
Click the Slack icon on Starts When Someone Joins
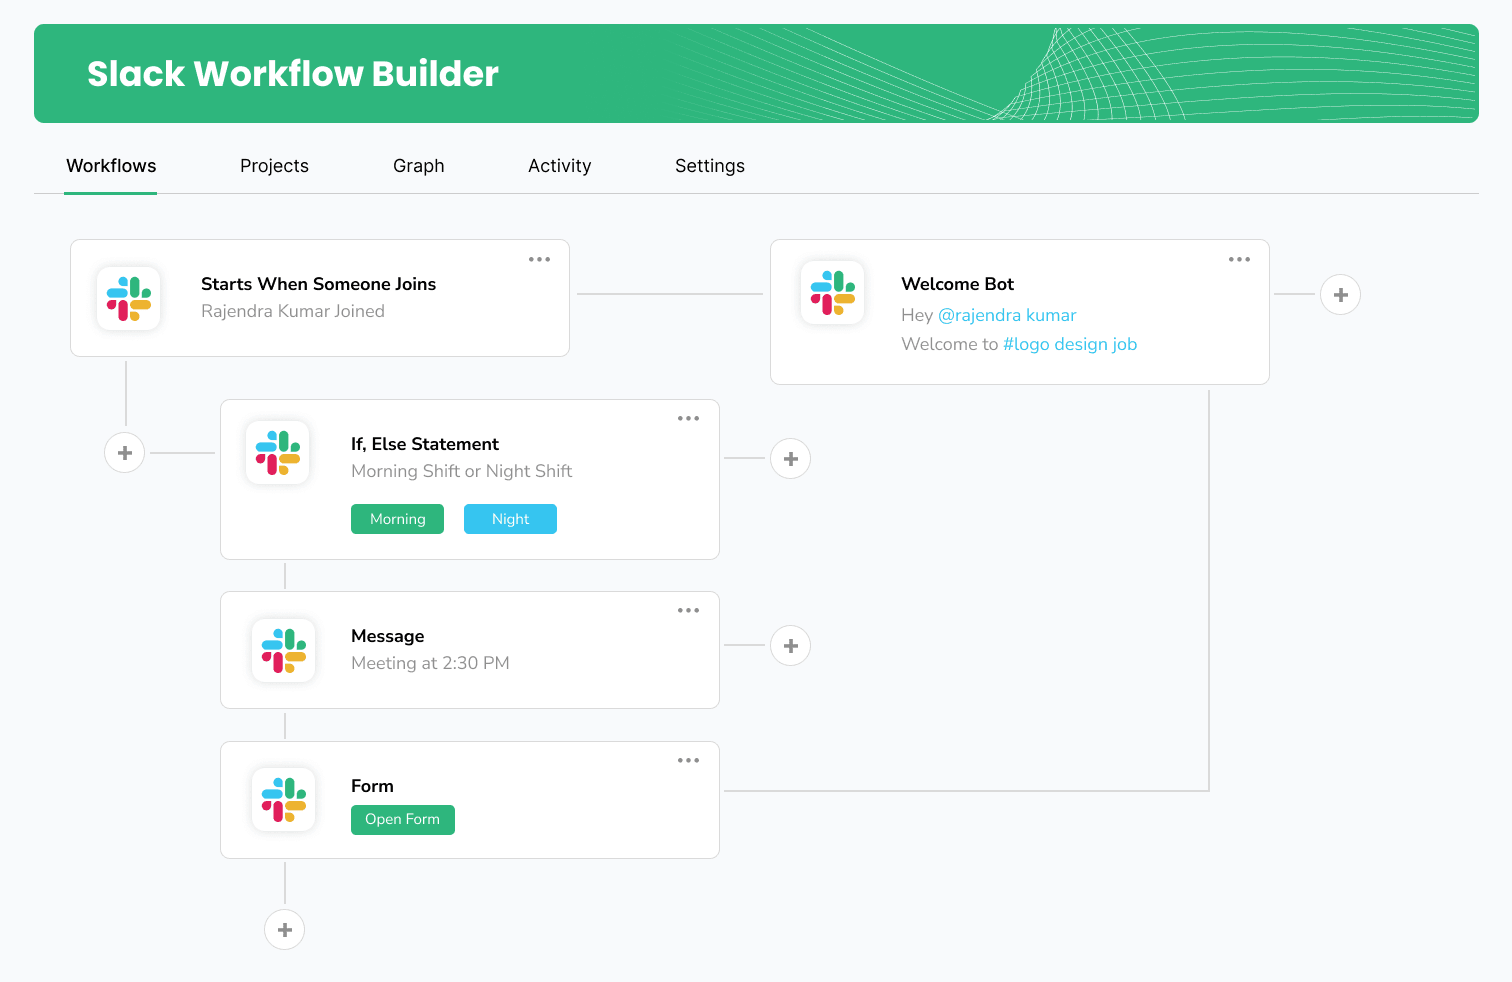pyautogui.click(x=128, y=297)
